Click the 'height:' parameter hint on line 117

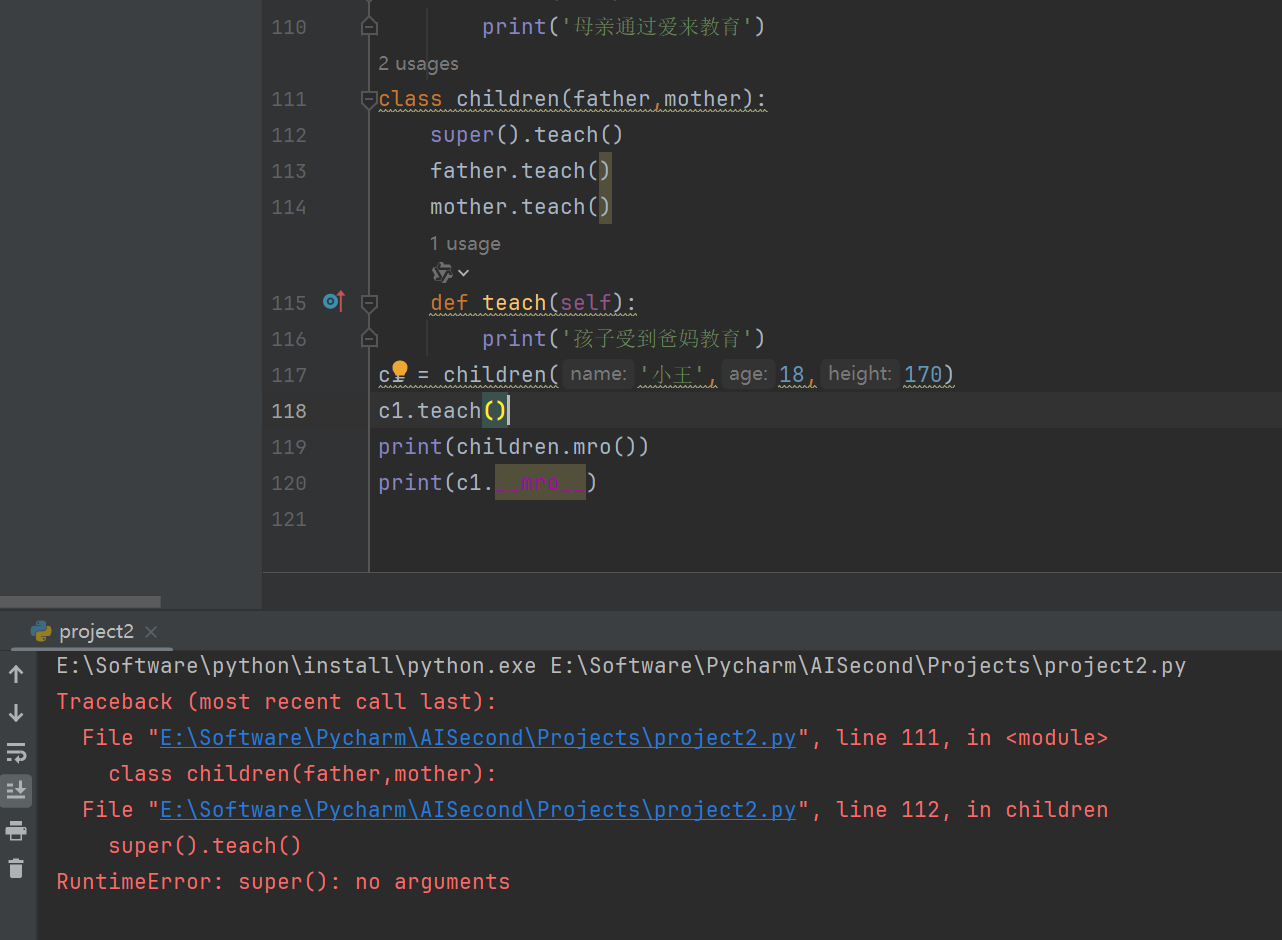click(x=859, y=374)
